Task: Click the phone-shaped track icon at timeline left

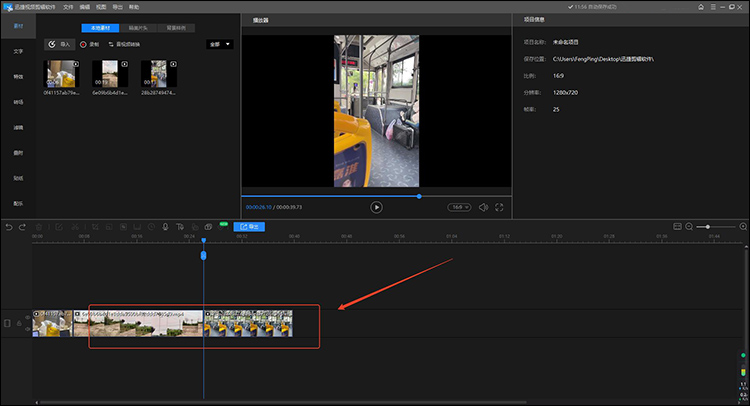Action: pyautogui.click(x=7, y=323)
